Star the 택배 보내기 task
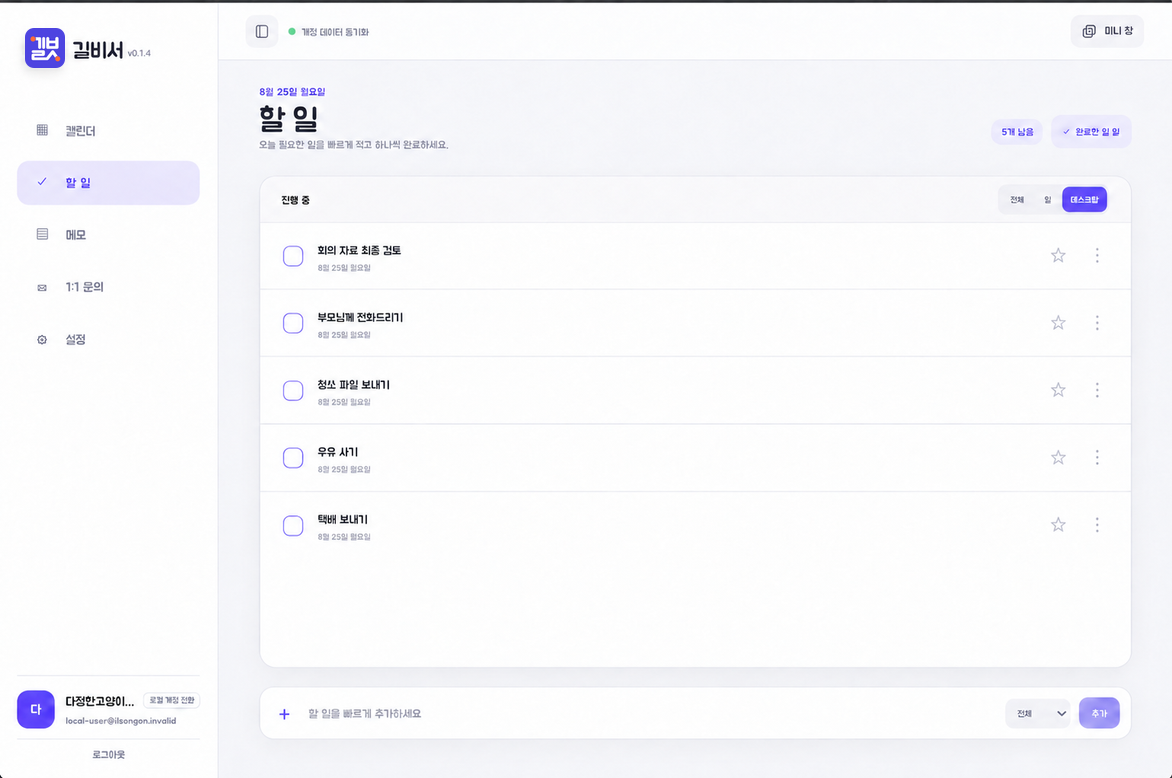The image size is (1172, 778). 1058,525
